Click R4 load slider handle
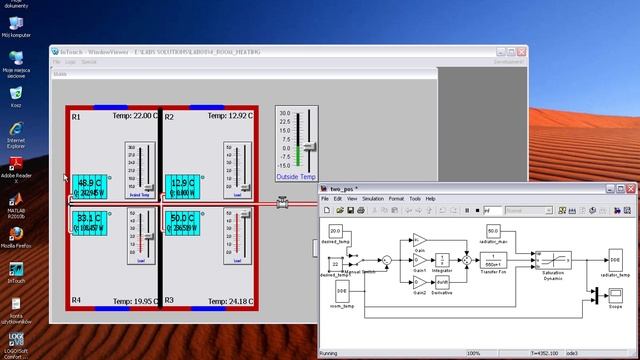640x360 pixels. 149,236
